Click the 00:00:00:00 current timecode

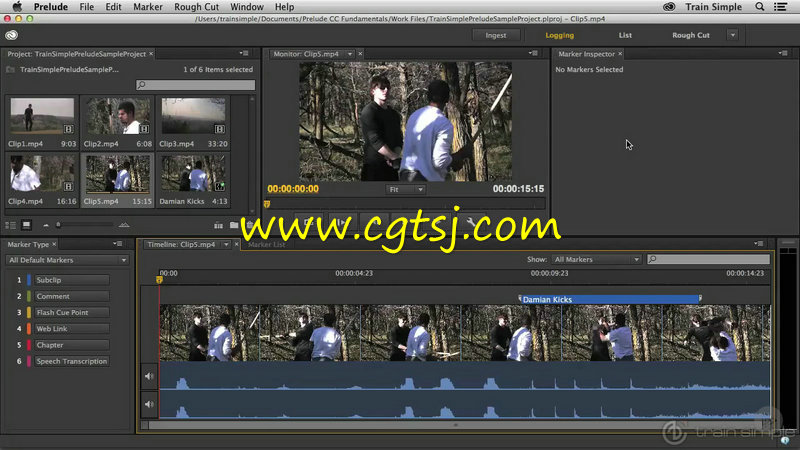[293, 189]
